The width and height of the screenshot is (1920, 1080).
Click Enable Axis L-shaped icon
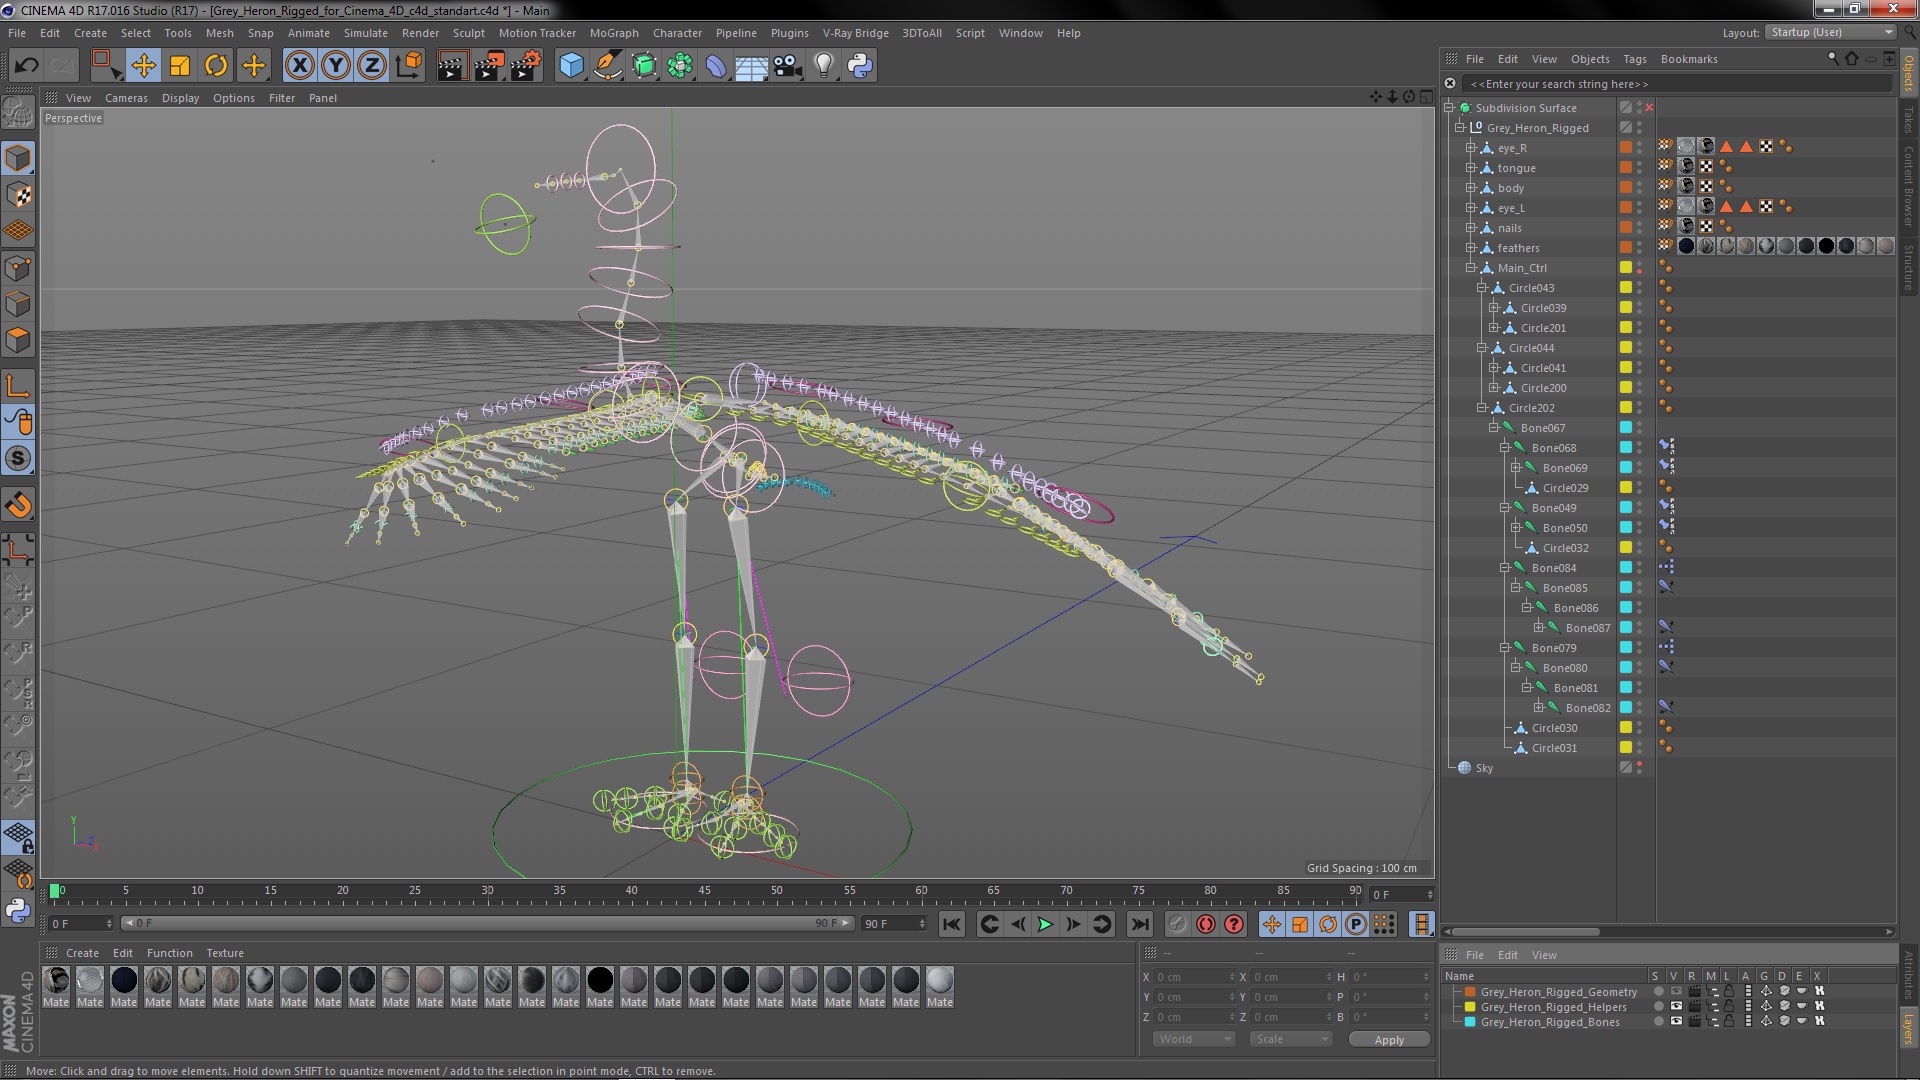point(18,386)
